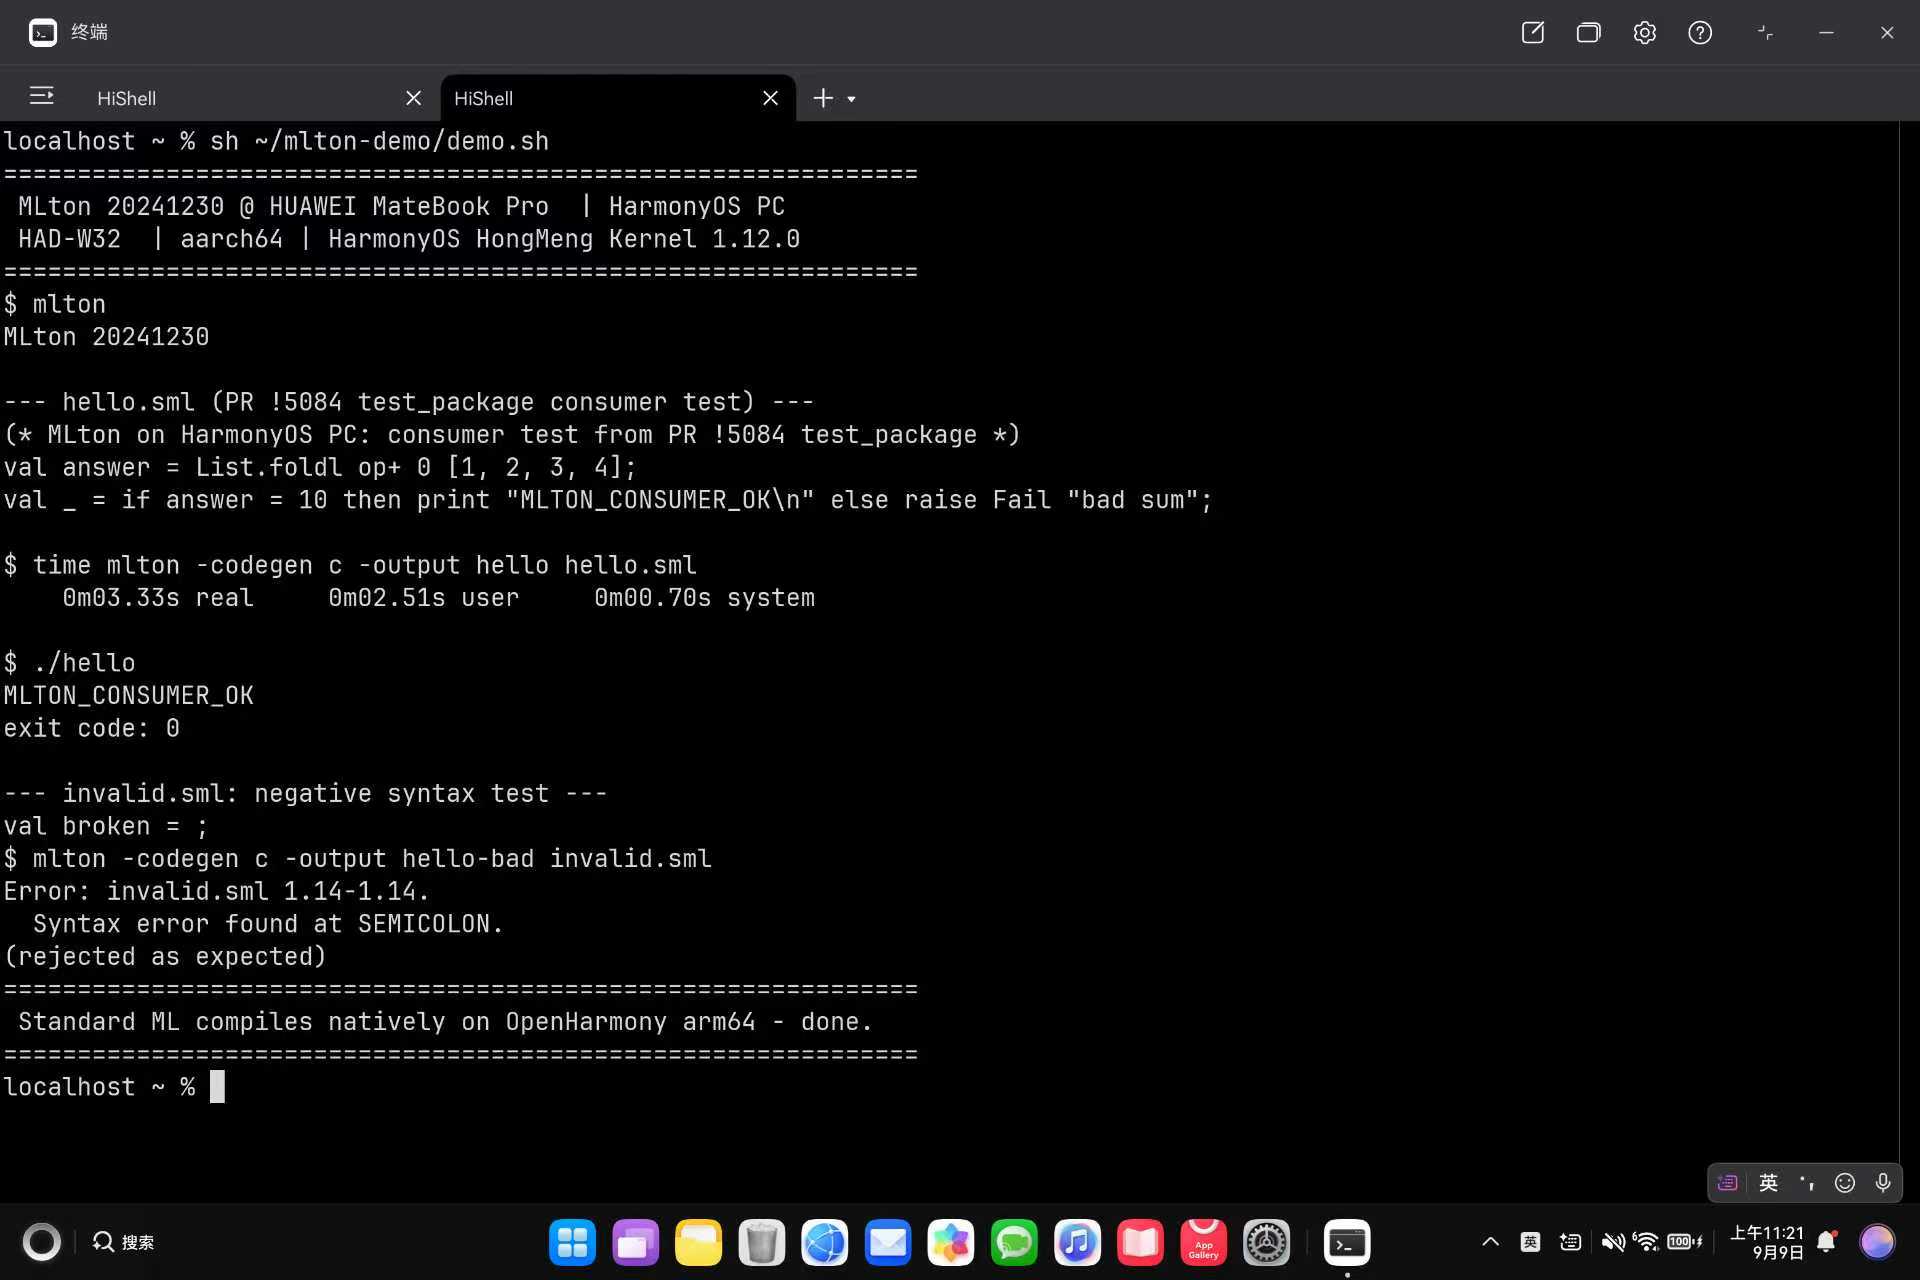Open the Mail envelope dock icon
Image resolution: width=1920 pixels, height=1280 pixels.
click(888, 1243)
